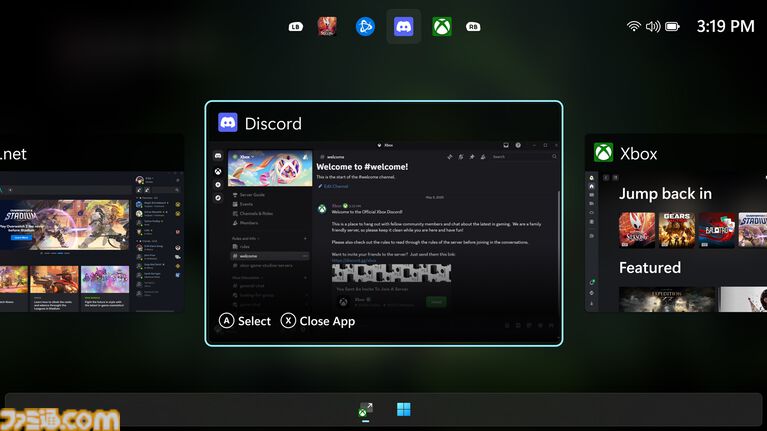Click the RB bumper indicator
Screen dimensions: 767x431
click(473, 26)
